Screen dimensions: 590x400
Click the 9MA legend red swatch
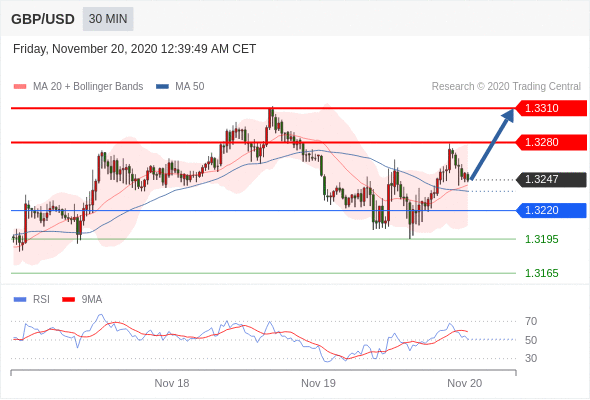point(68,300)
